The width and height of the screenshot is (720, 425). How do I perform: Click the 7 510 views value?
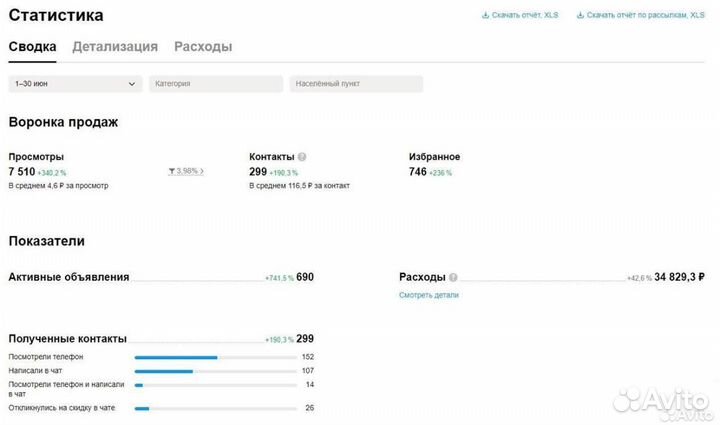pyautogui.click(x=22, y=172)
